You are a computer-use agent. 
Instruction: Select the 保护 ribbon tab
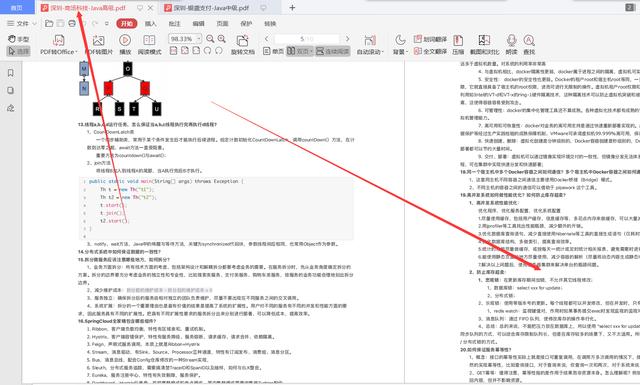pyautogui.click(x=246, y=24)
